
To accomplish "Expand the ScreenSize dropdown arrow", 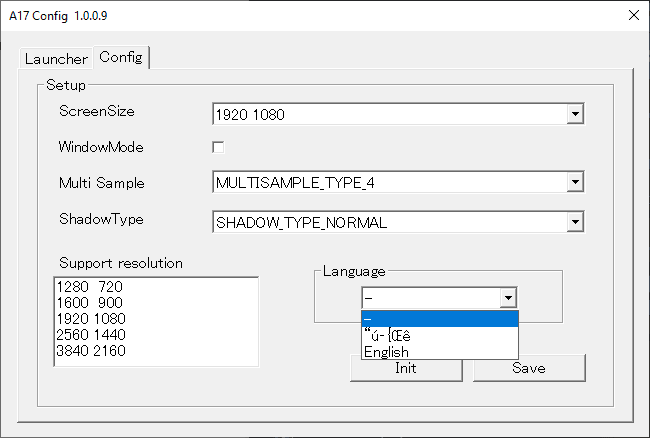I will 575,115.
